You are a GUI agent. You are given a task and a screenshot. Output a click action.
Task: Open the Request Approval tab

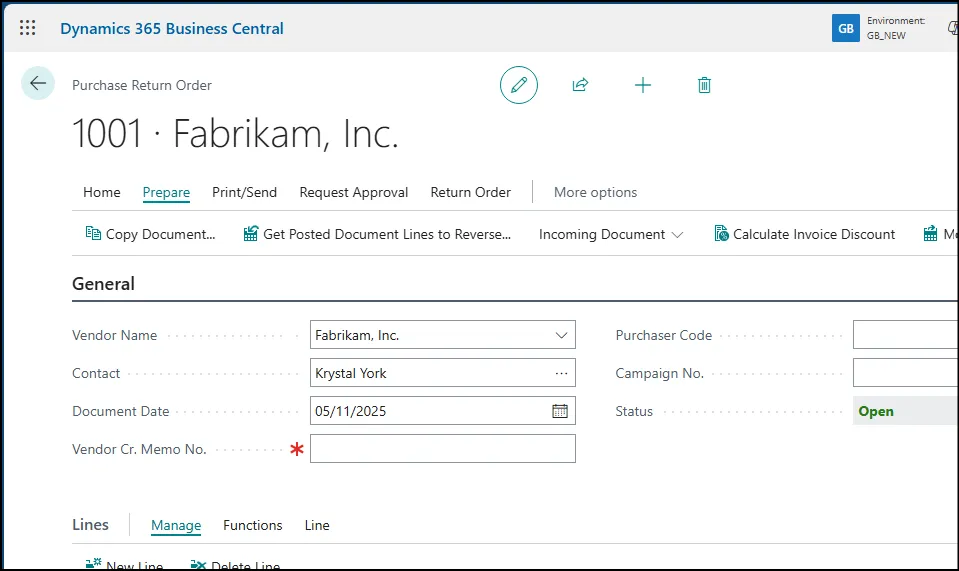(354, 193)
